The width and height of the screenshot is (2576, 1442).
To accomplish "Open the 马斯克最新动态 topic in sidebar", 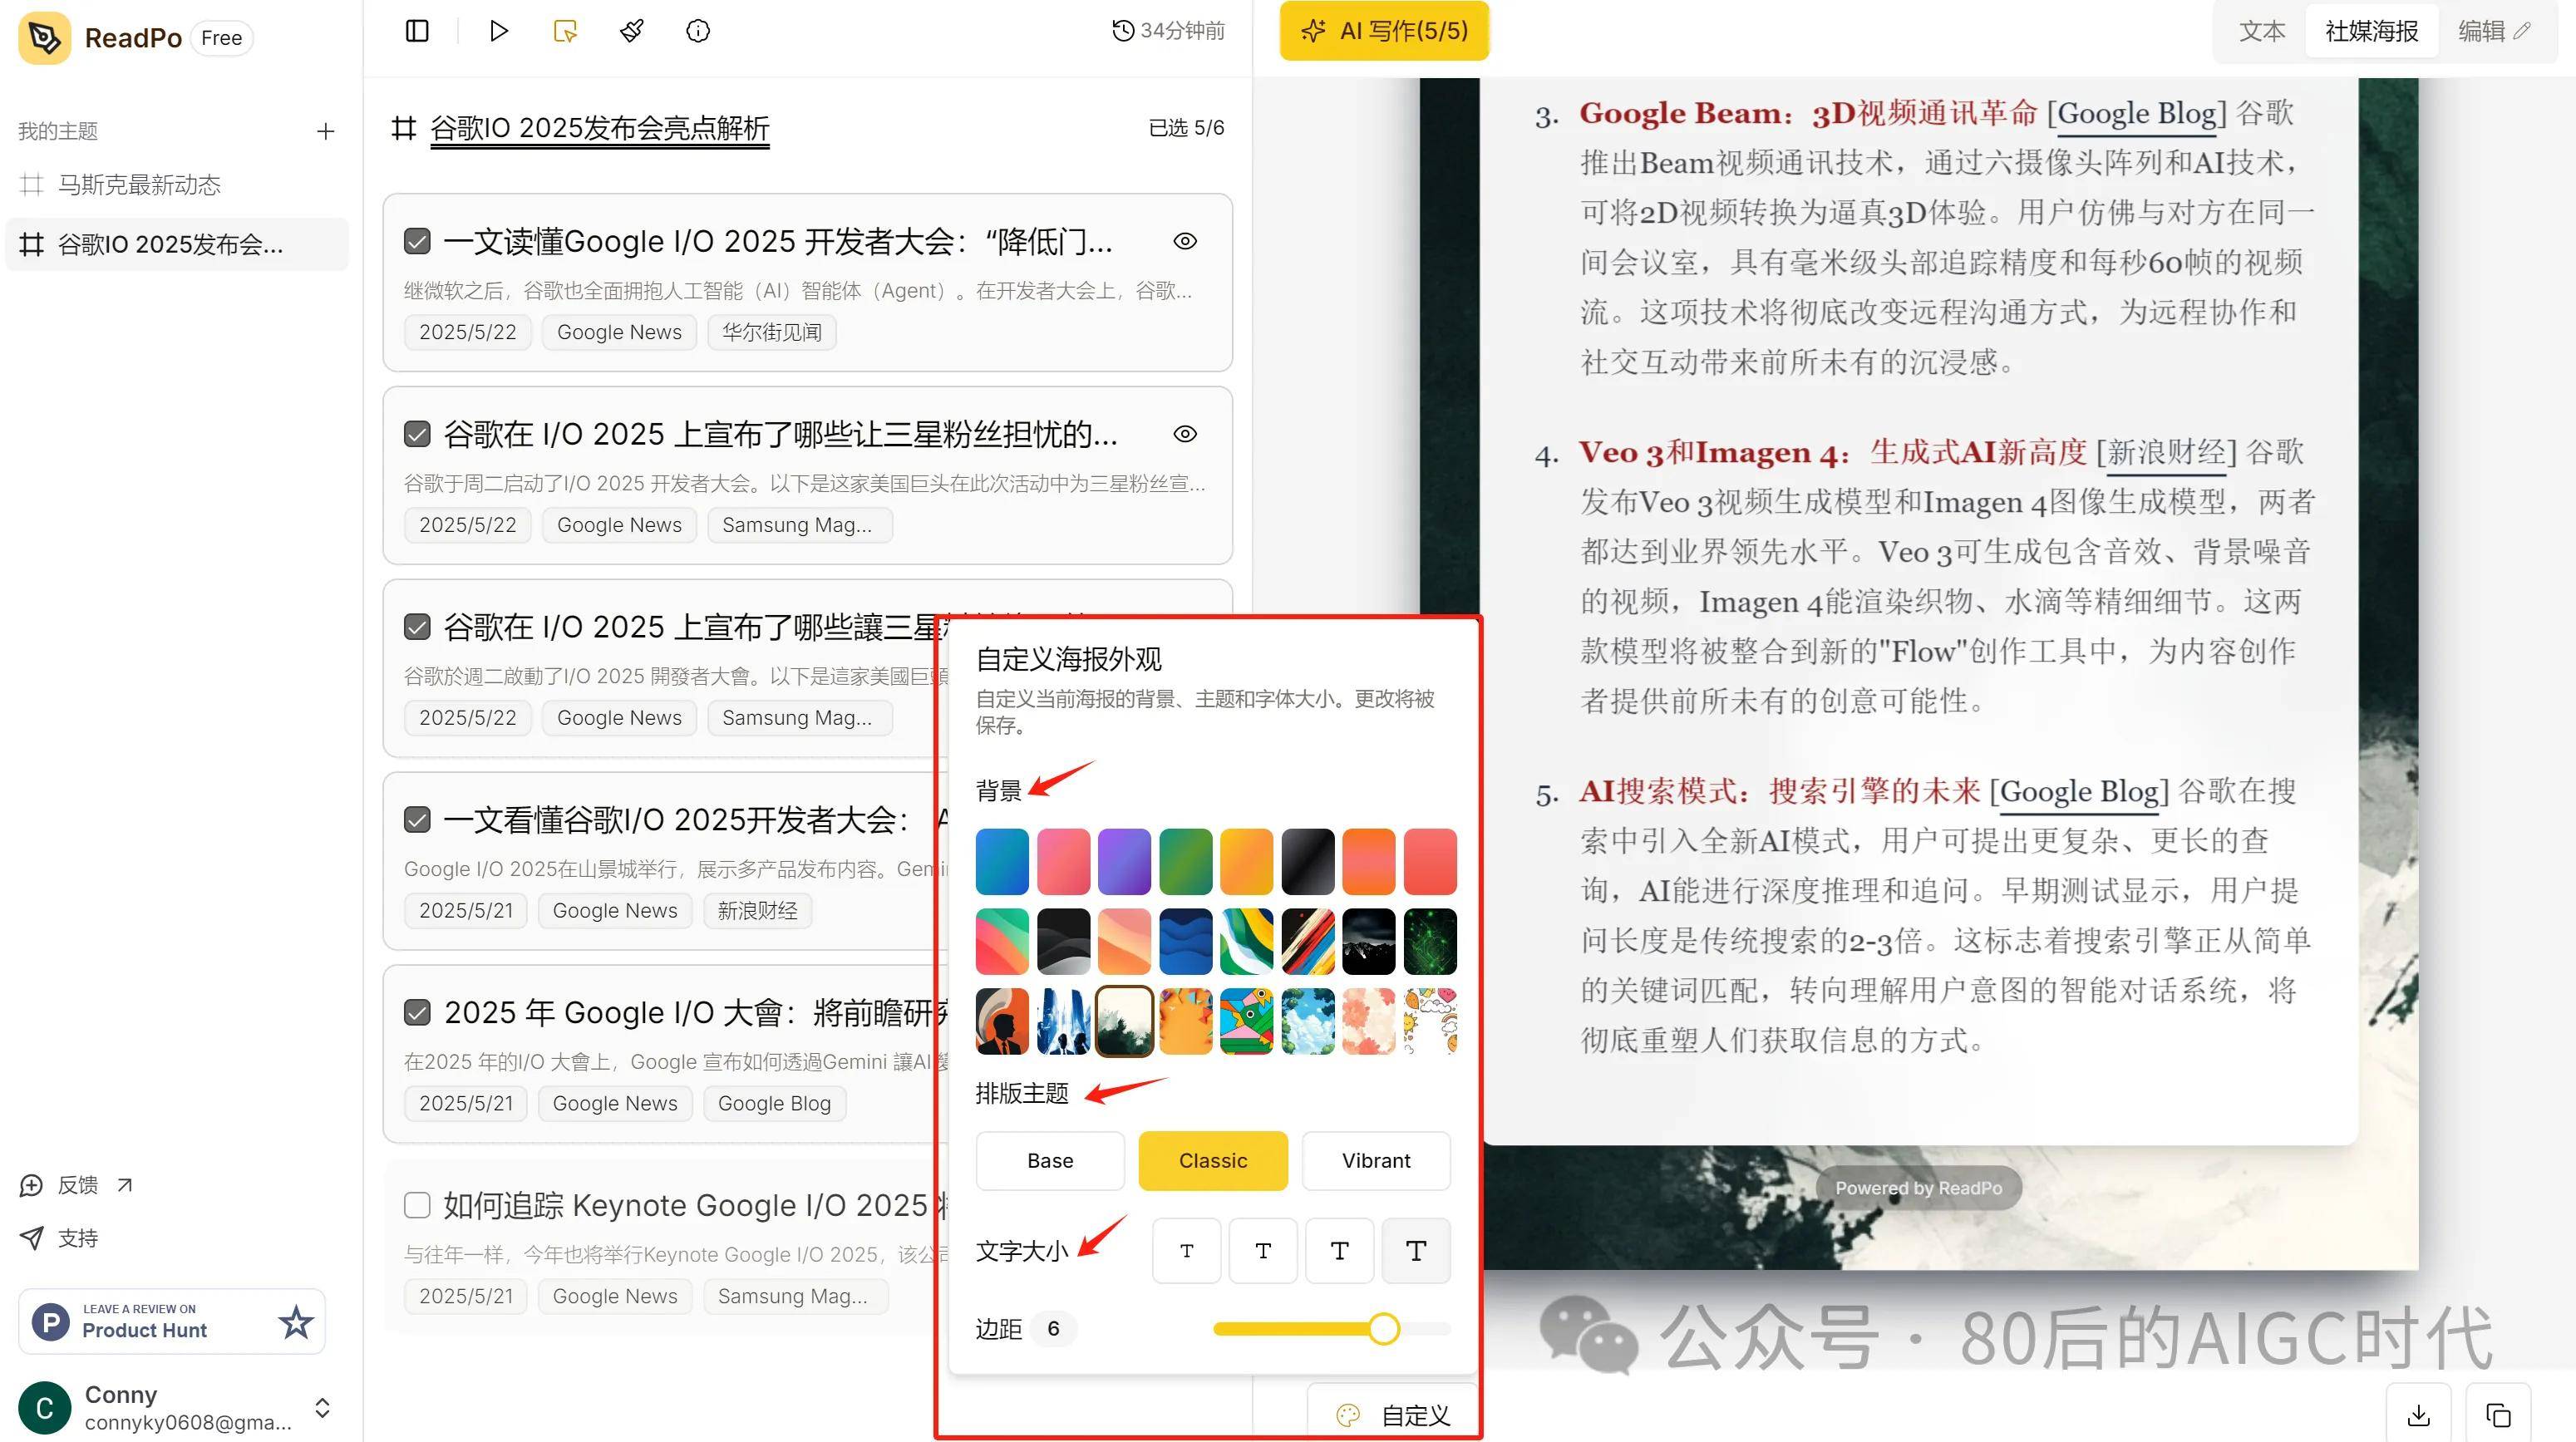I will (x=141, y=184).
